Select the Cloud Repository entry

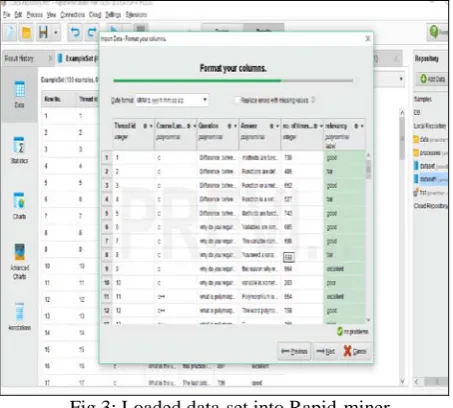[x=431, y=206]
